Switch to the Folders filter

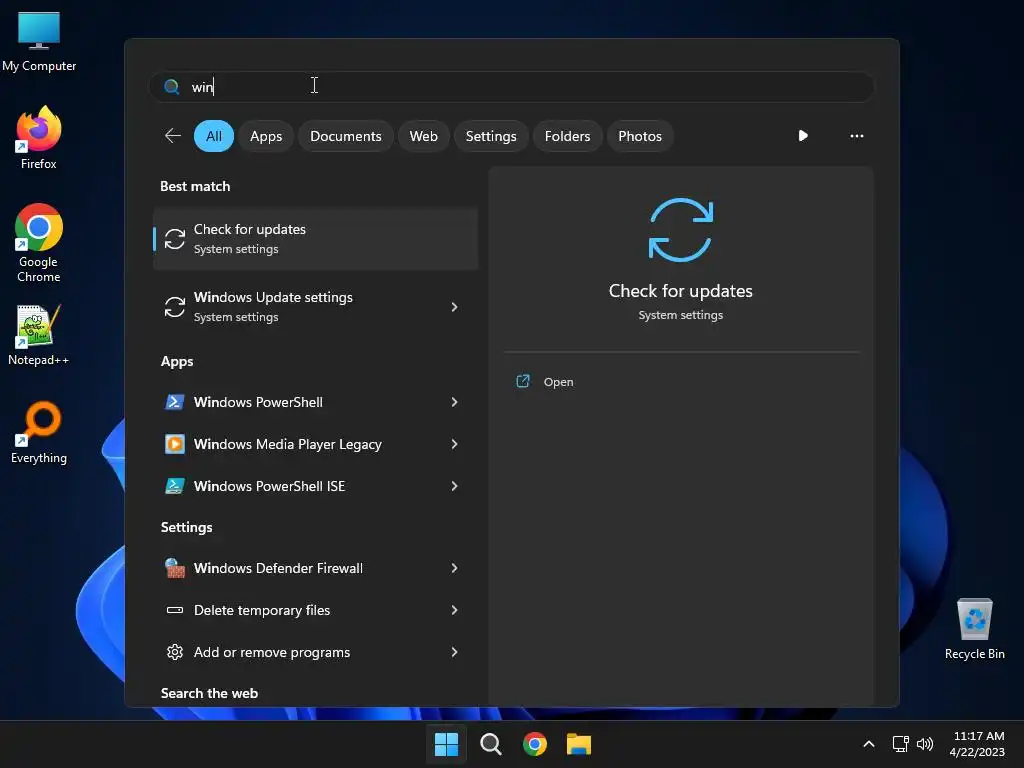click(x=567, y=136)
